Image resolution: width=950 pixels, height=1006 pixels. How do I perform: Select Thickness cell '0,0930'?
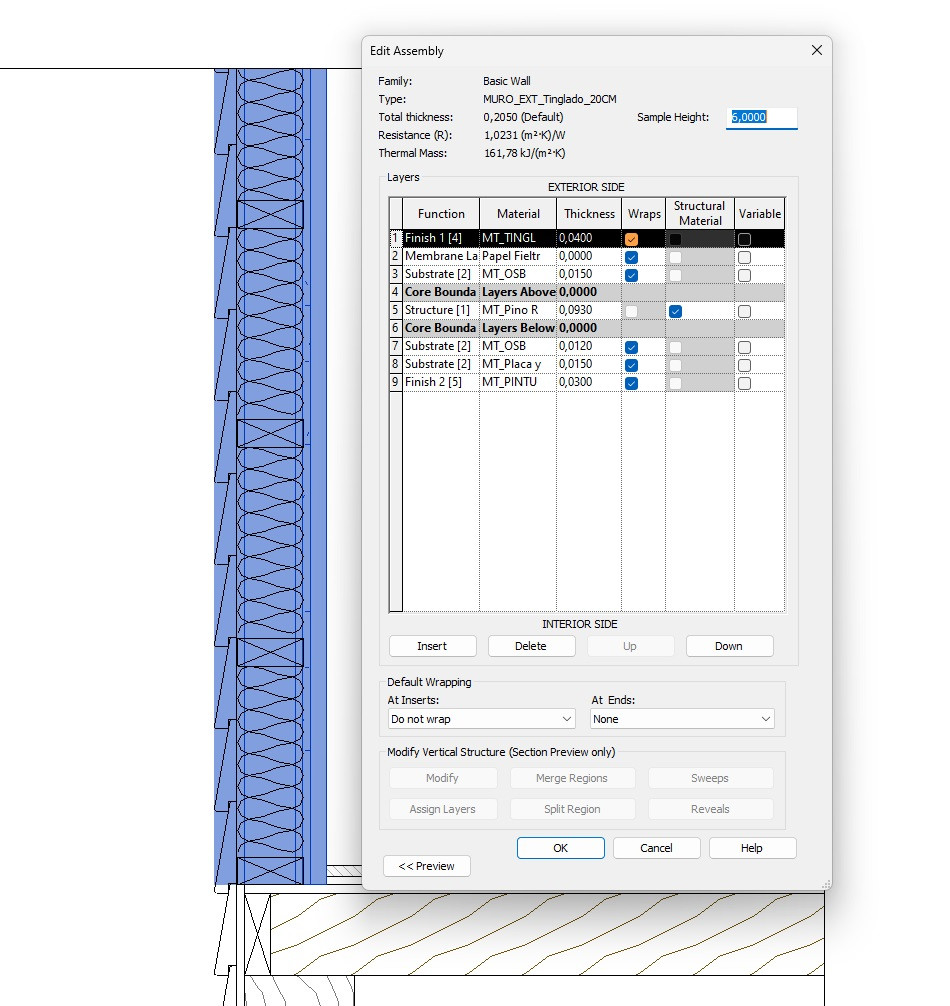pos(589,310)
